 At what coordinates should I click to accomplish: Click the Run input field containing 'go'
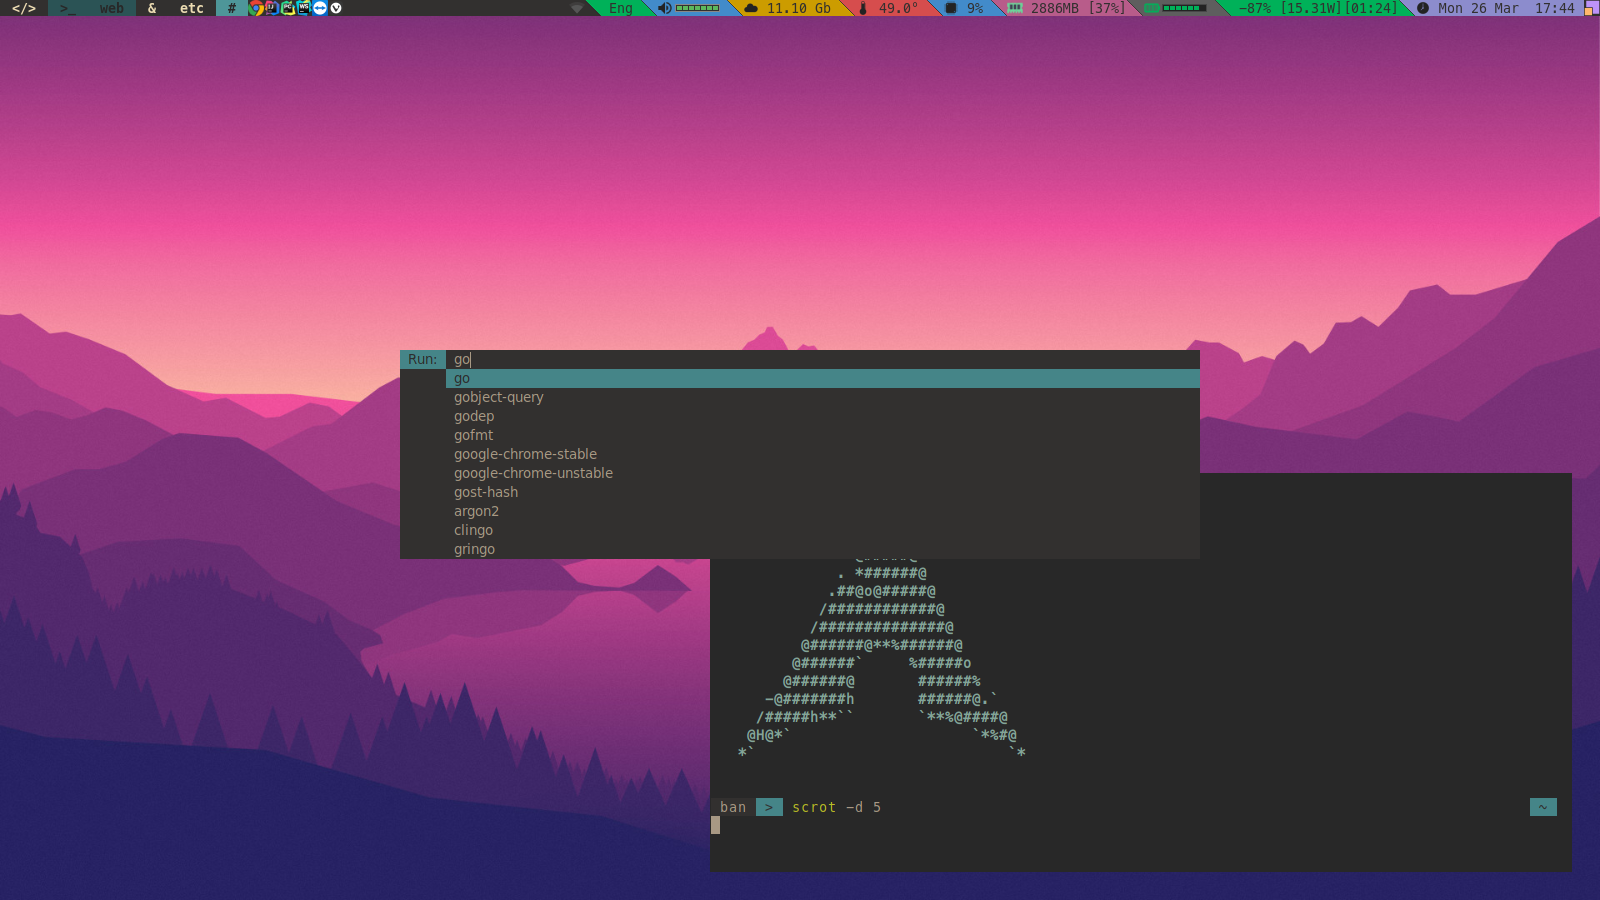820,359
